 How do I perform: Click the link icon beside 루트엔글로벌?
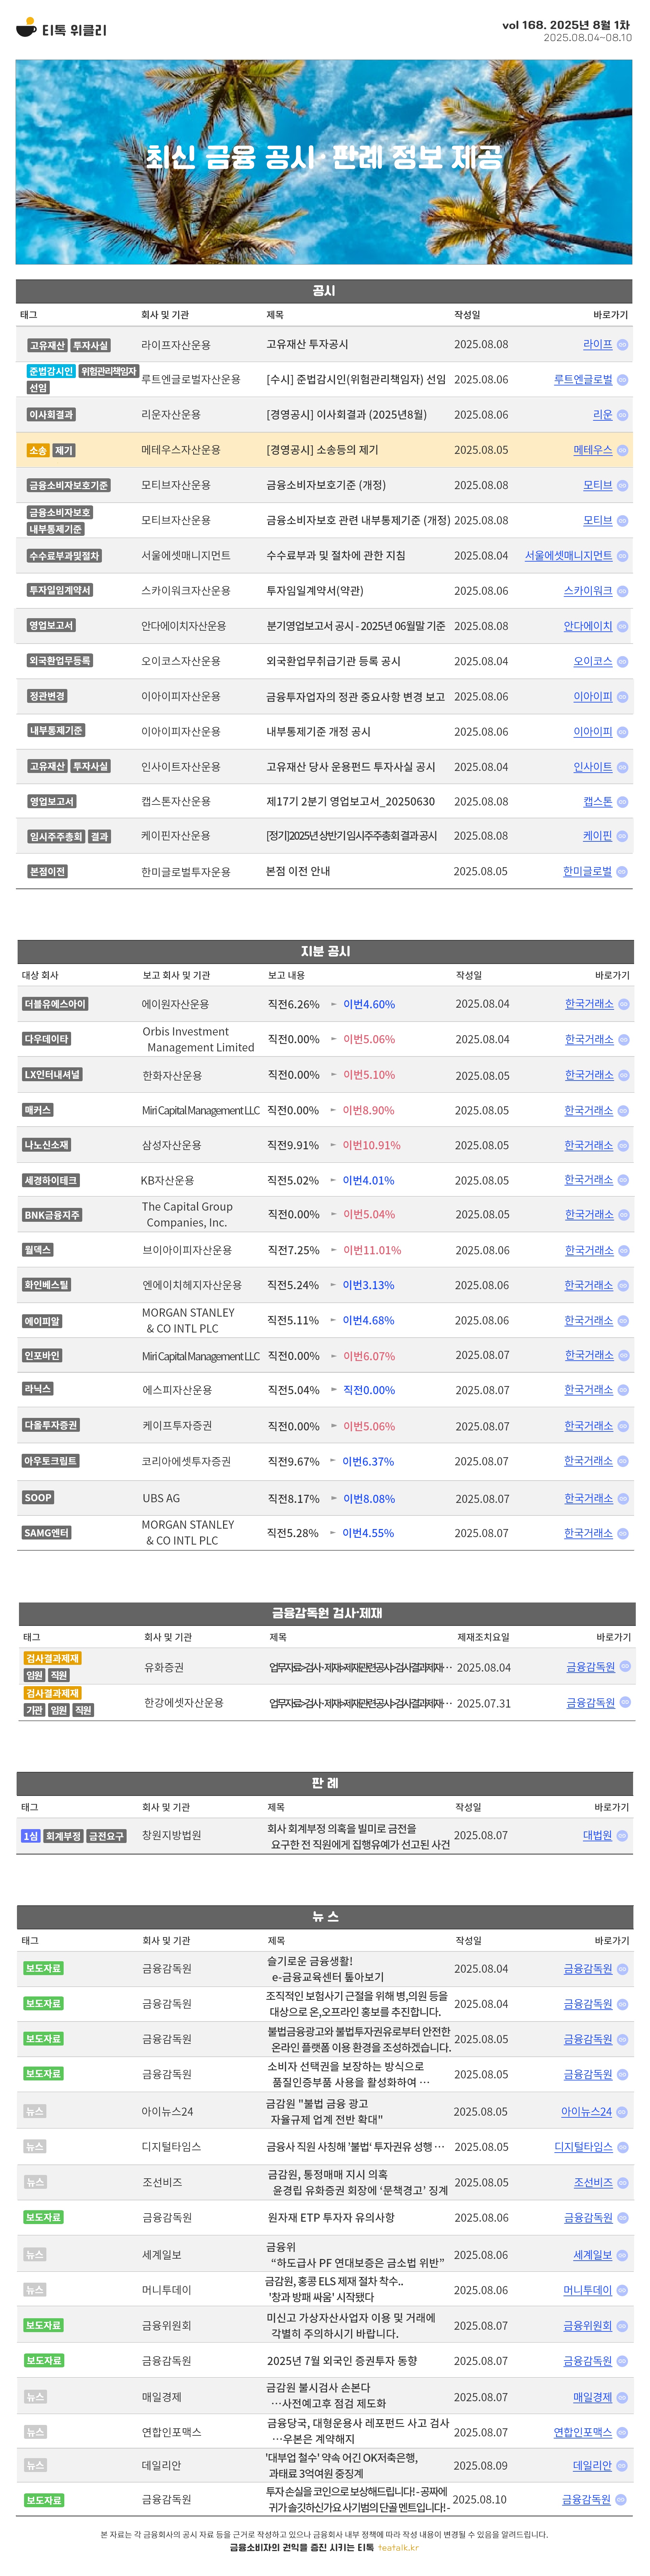622,380
